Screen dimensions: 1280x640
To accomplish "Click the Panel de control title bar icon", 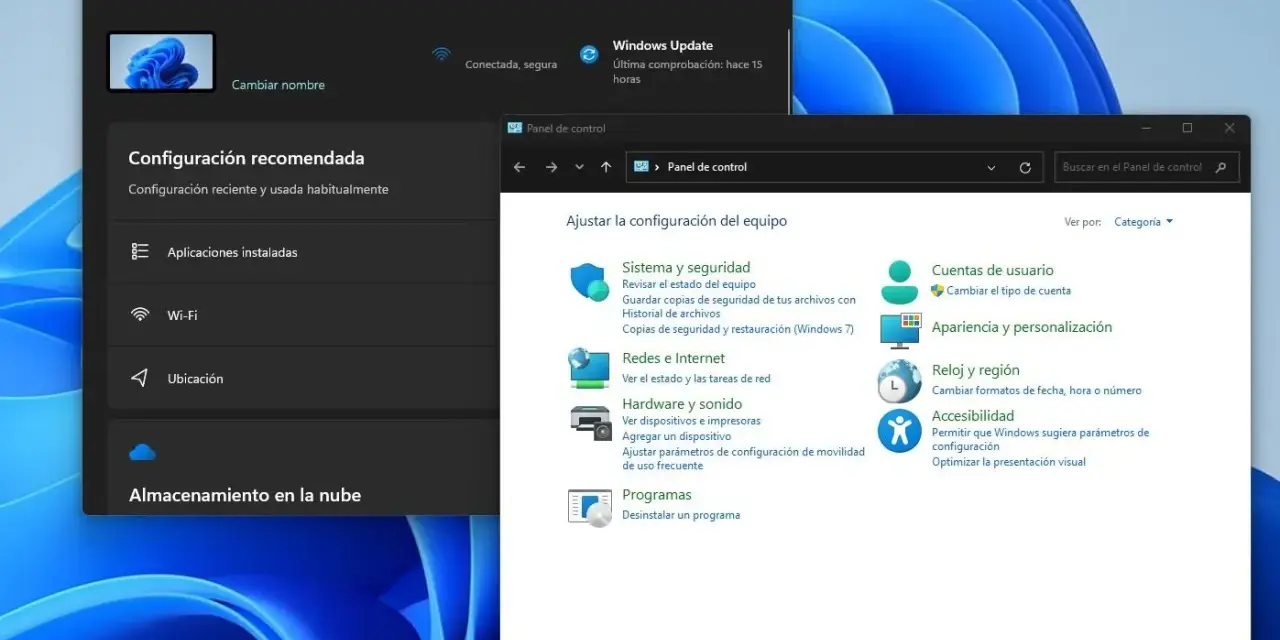I will [x=515, y=128].
